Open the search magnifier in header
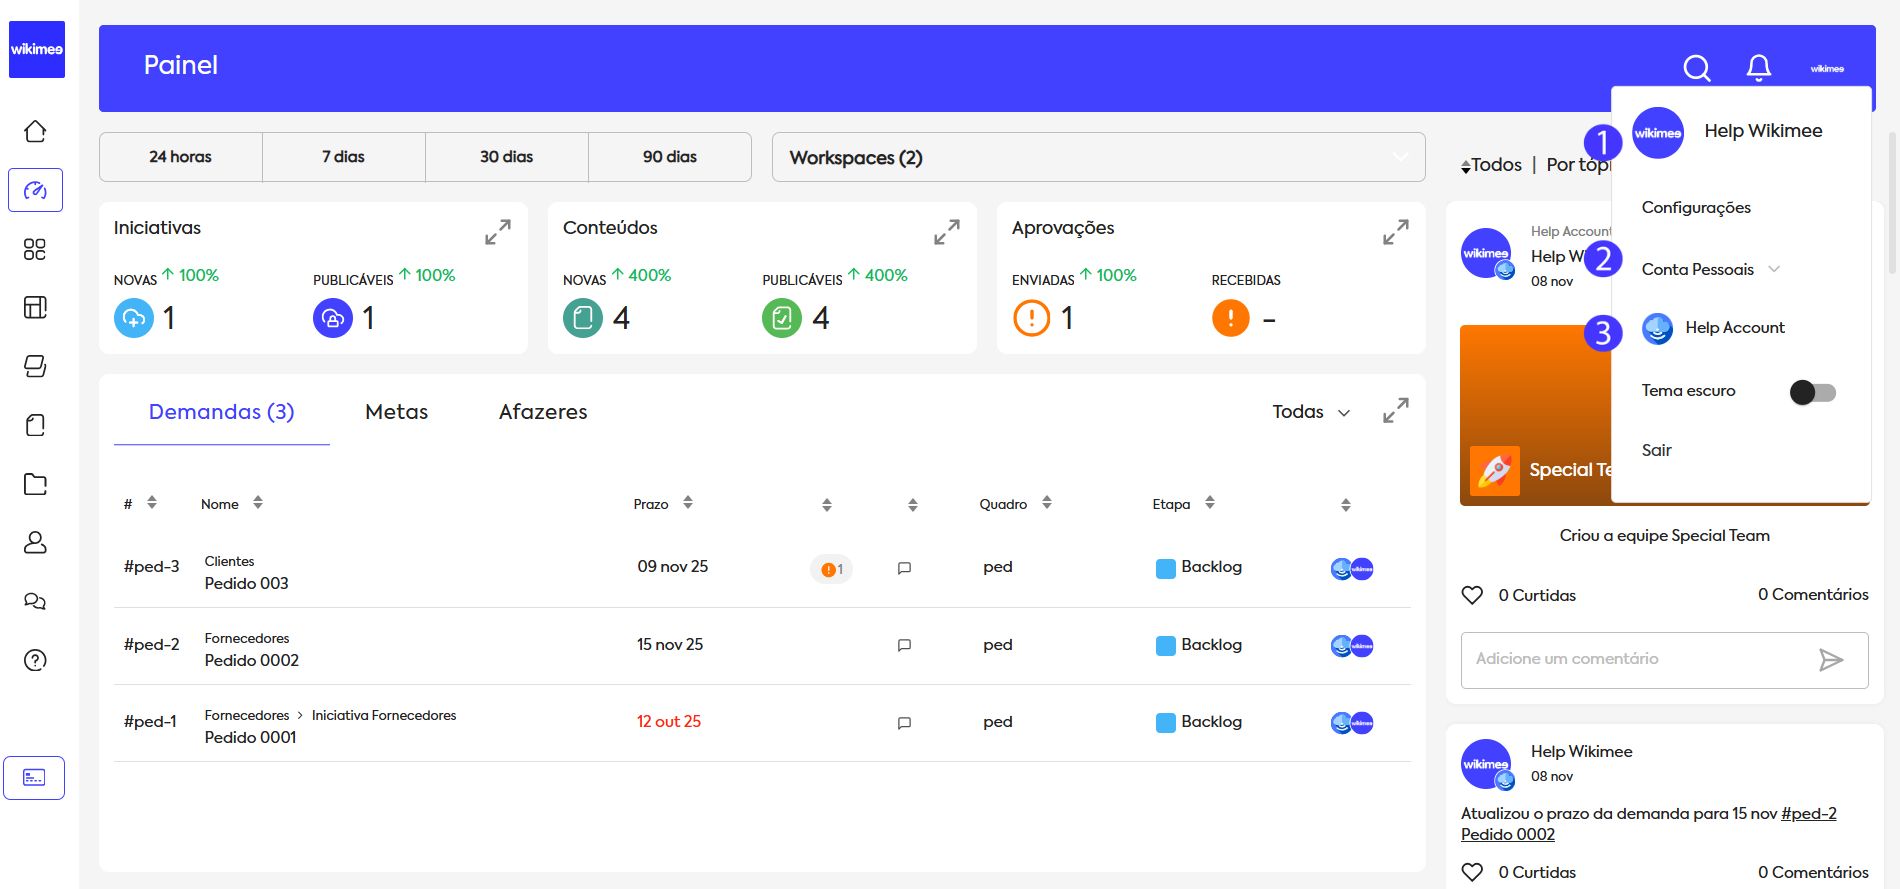 point(1696,68)
